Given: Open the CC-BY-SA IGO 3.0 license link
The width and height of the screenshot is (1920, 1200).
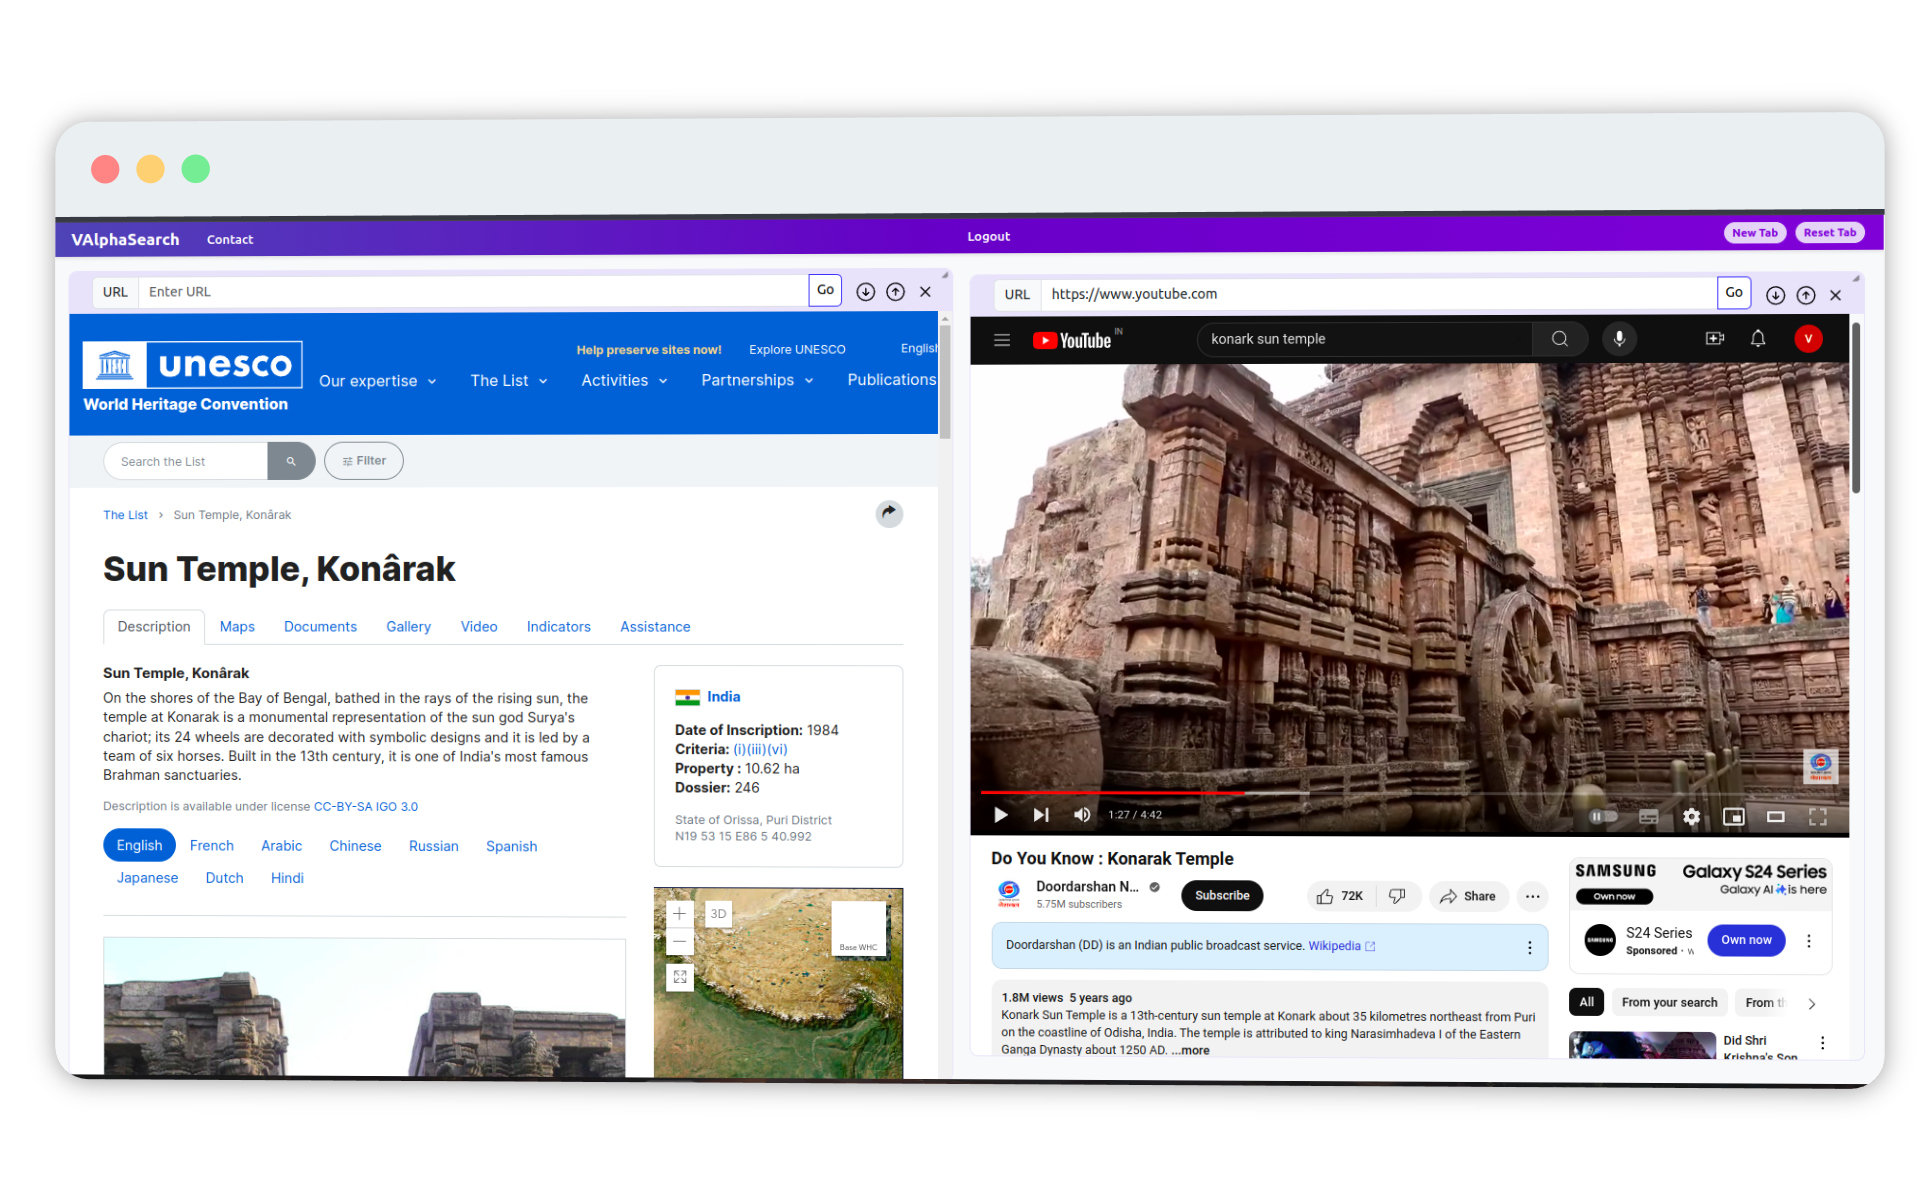Looking at the screenshot, I should [366, 807].
